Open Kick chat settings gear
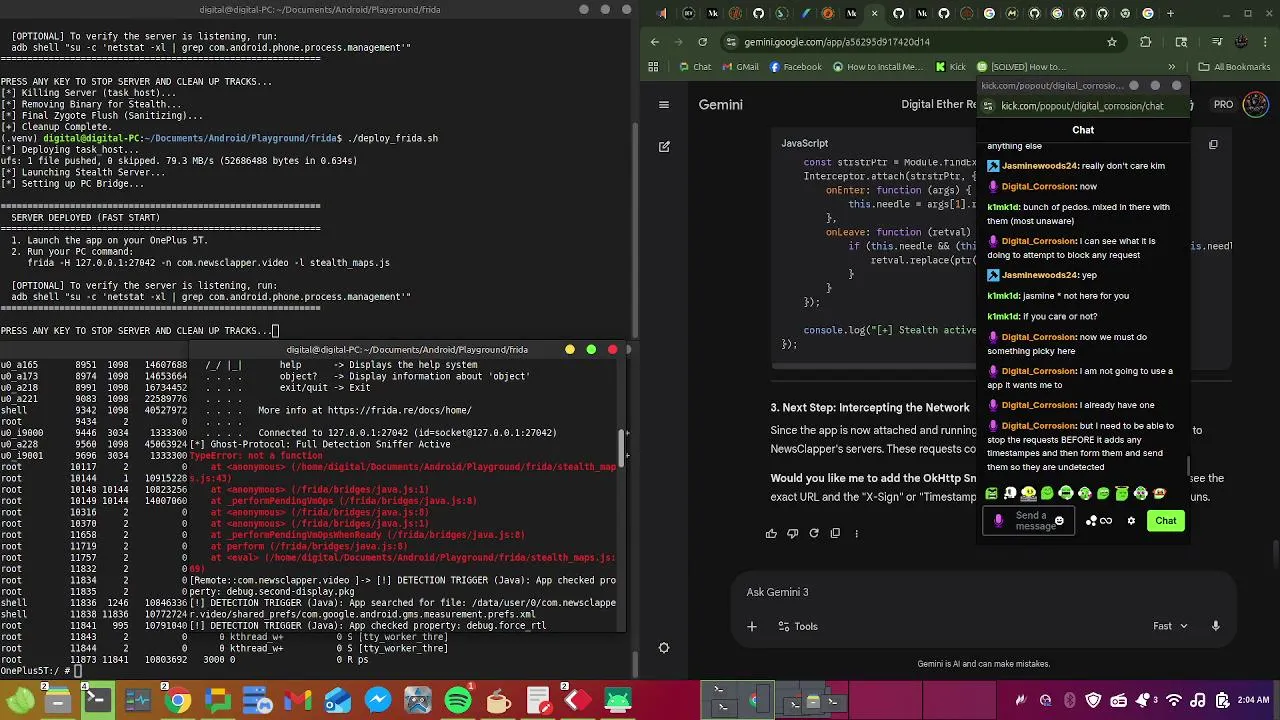Image resolution: width=1280 pixels, height=720 pixels. tap(1132, 520)
